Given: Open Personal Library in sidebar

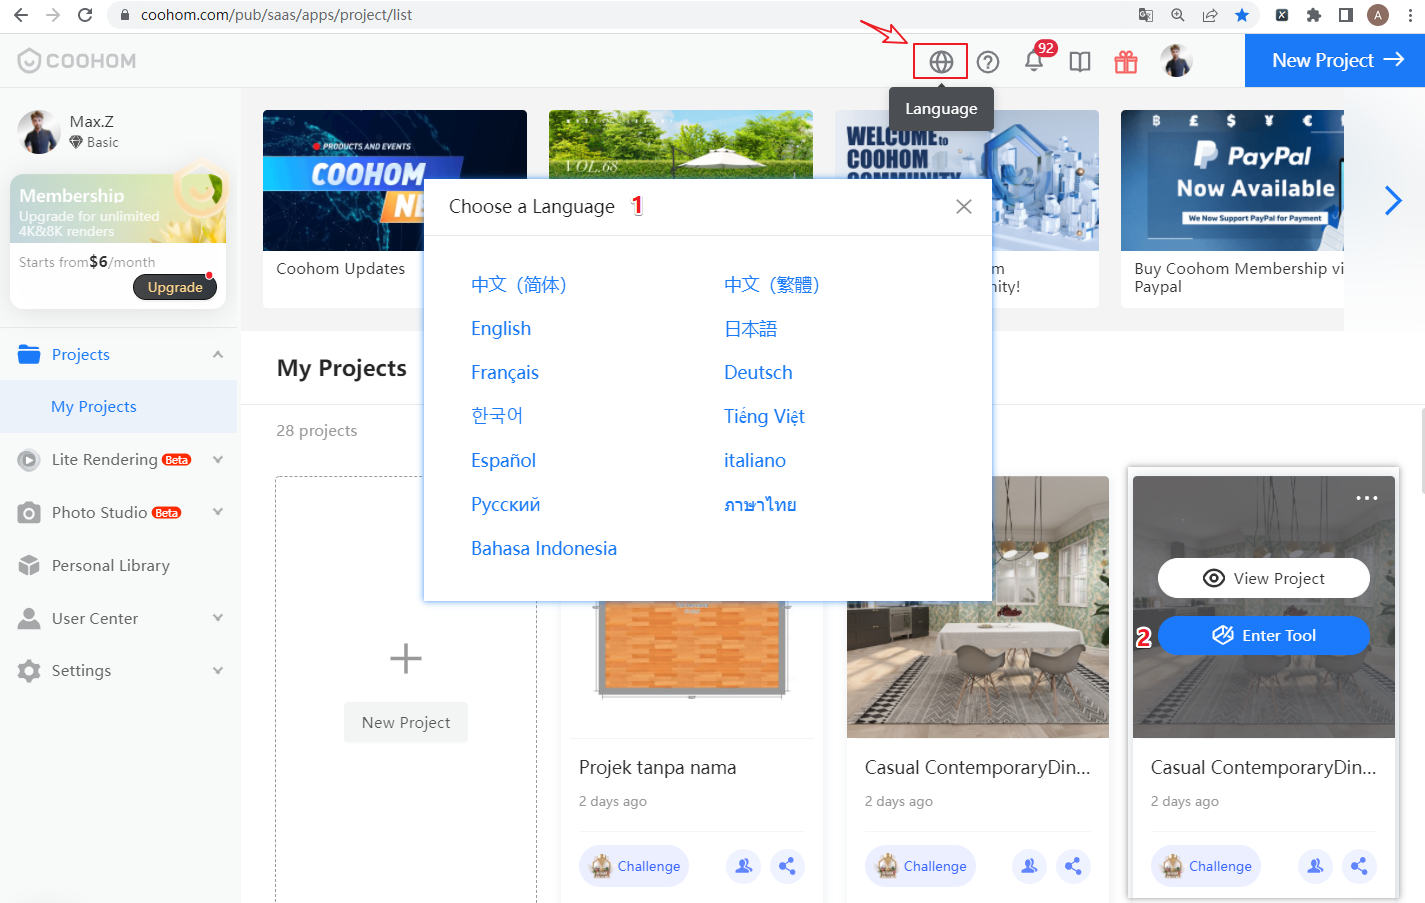Looking at the screenshot, I should pos(110,566).
